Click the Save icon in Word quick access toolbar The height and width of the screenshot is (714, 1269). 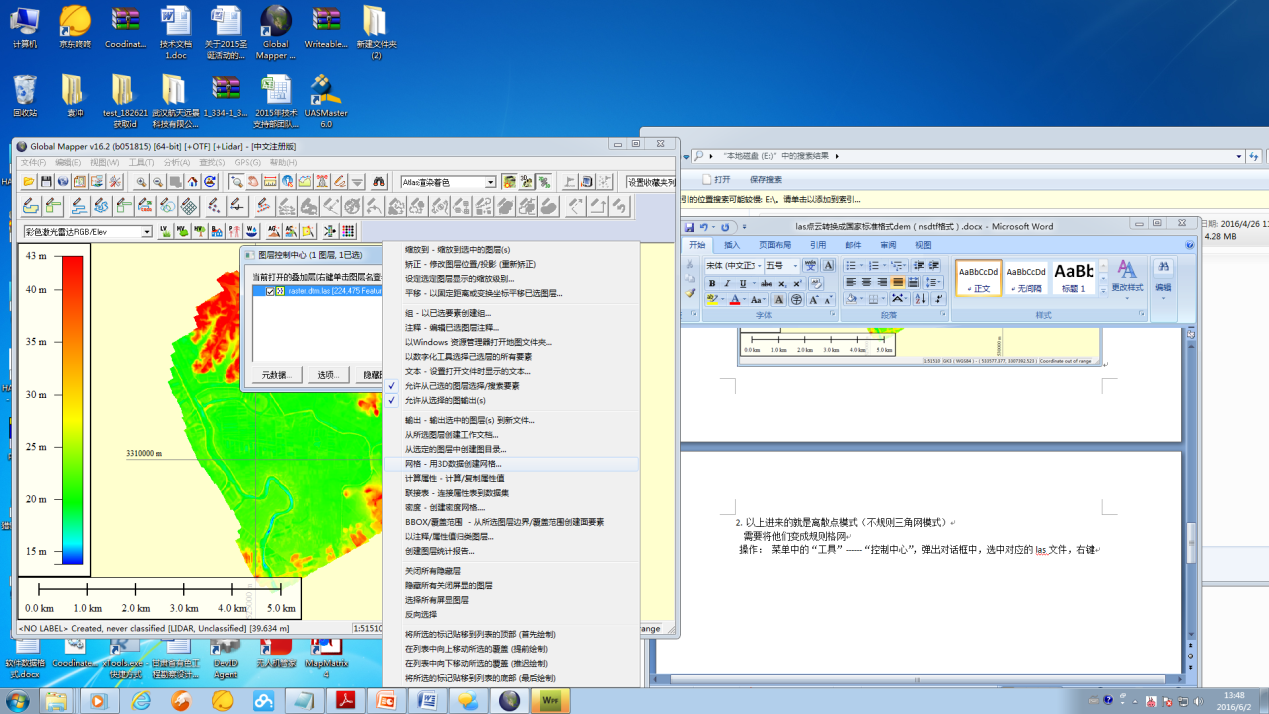tap(689, 227)
